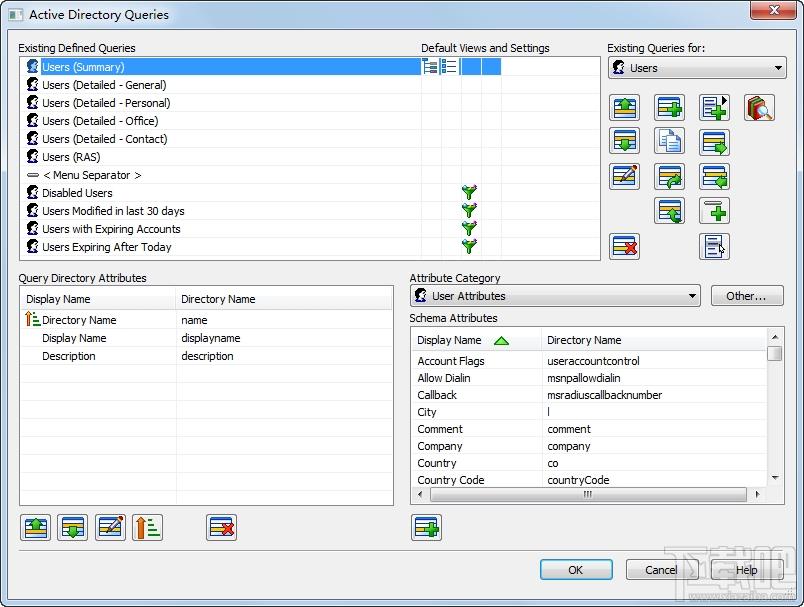Click filter funnel icon on Disabled Users row
This screenshot has height=607, width=804.
469,192
